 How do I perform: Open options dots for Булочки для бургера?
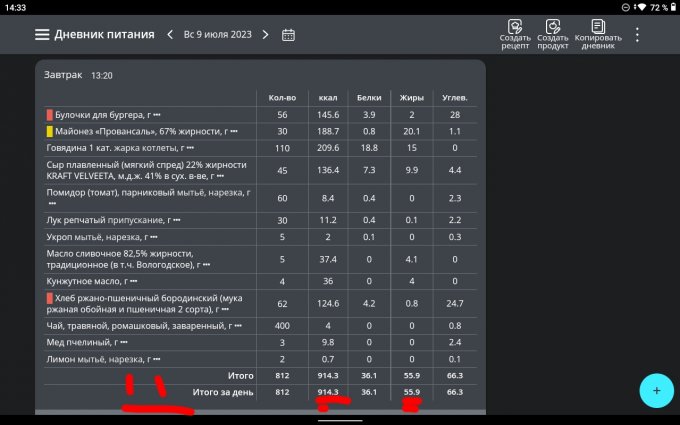(x=157, y=116)
